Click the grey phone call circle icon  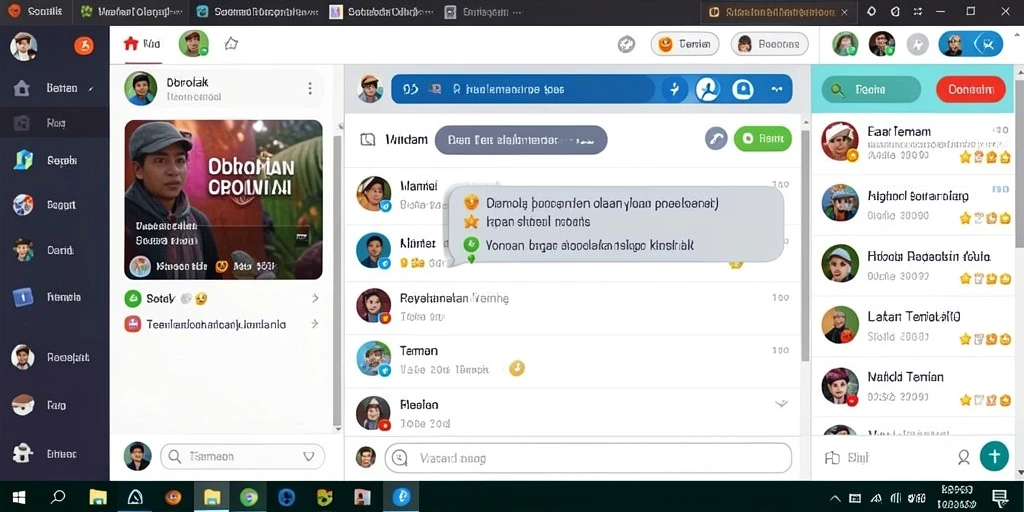pyautogui.click(x=716, y=138)
